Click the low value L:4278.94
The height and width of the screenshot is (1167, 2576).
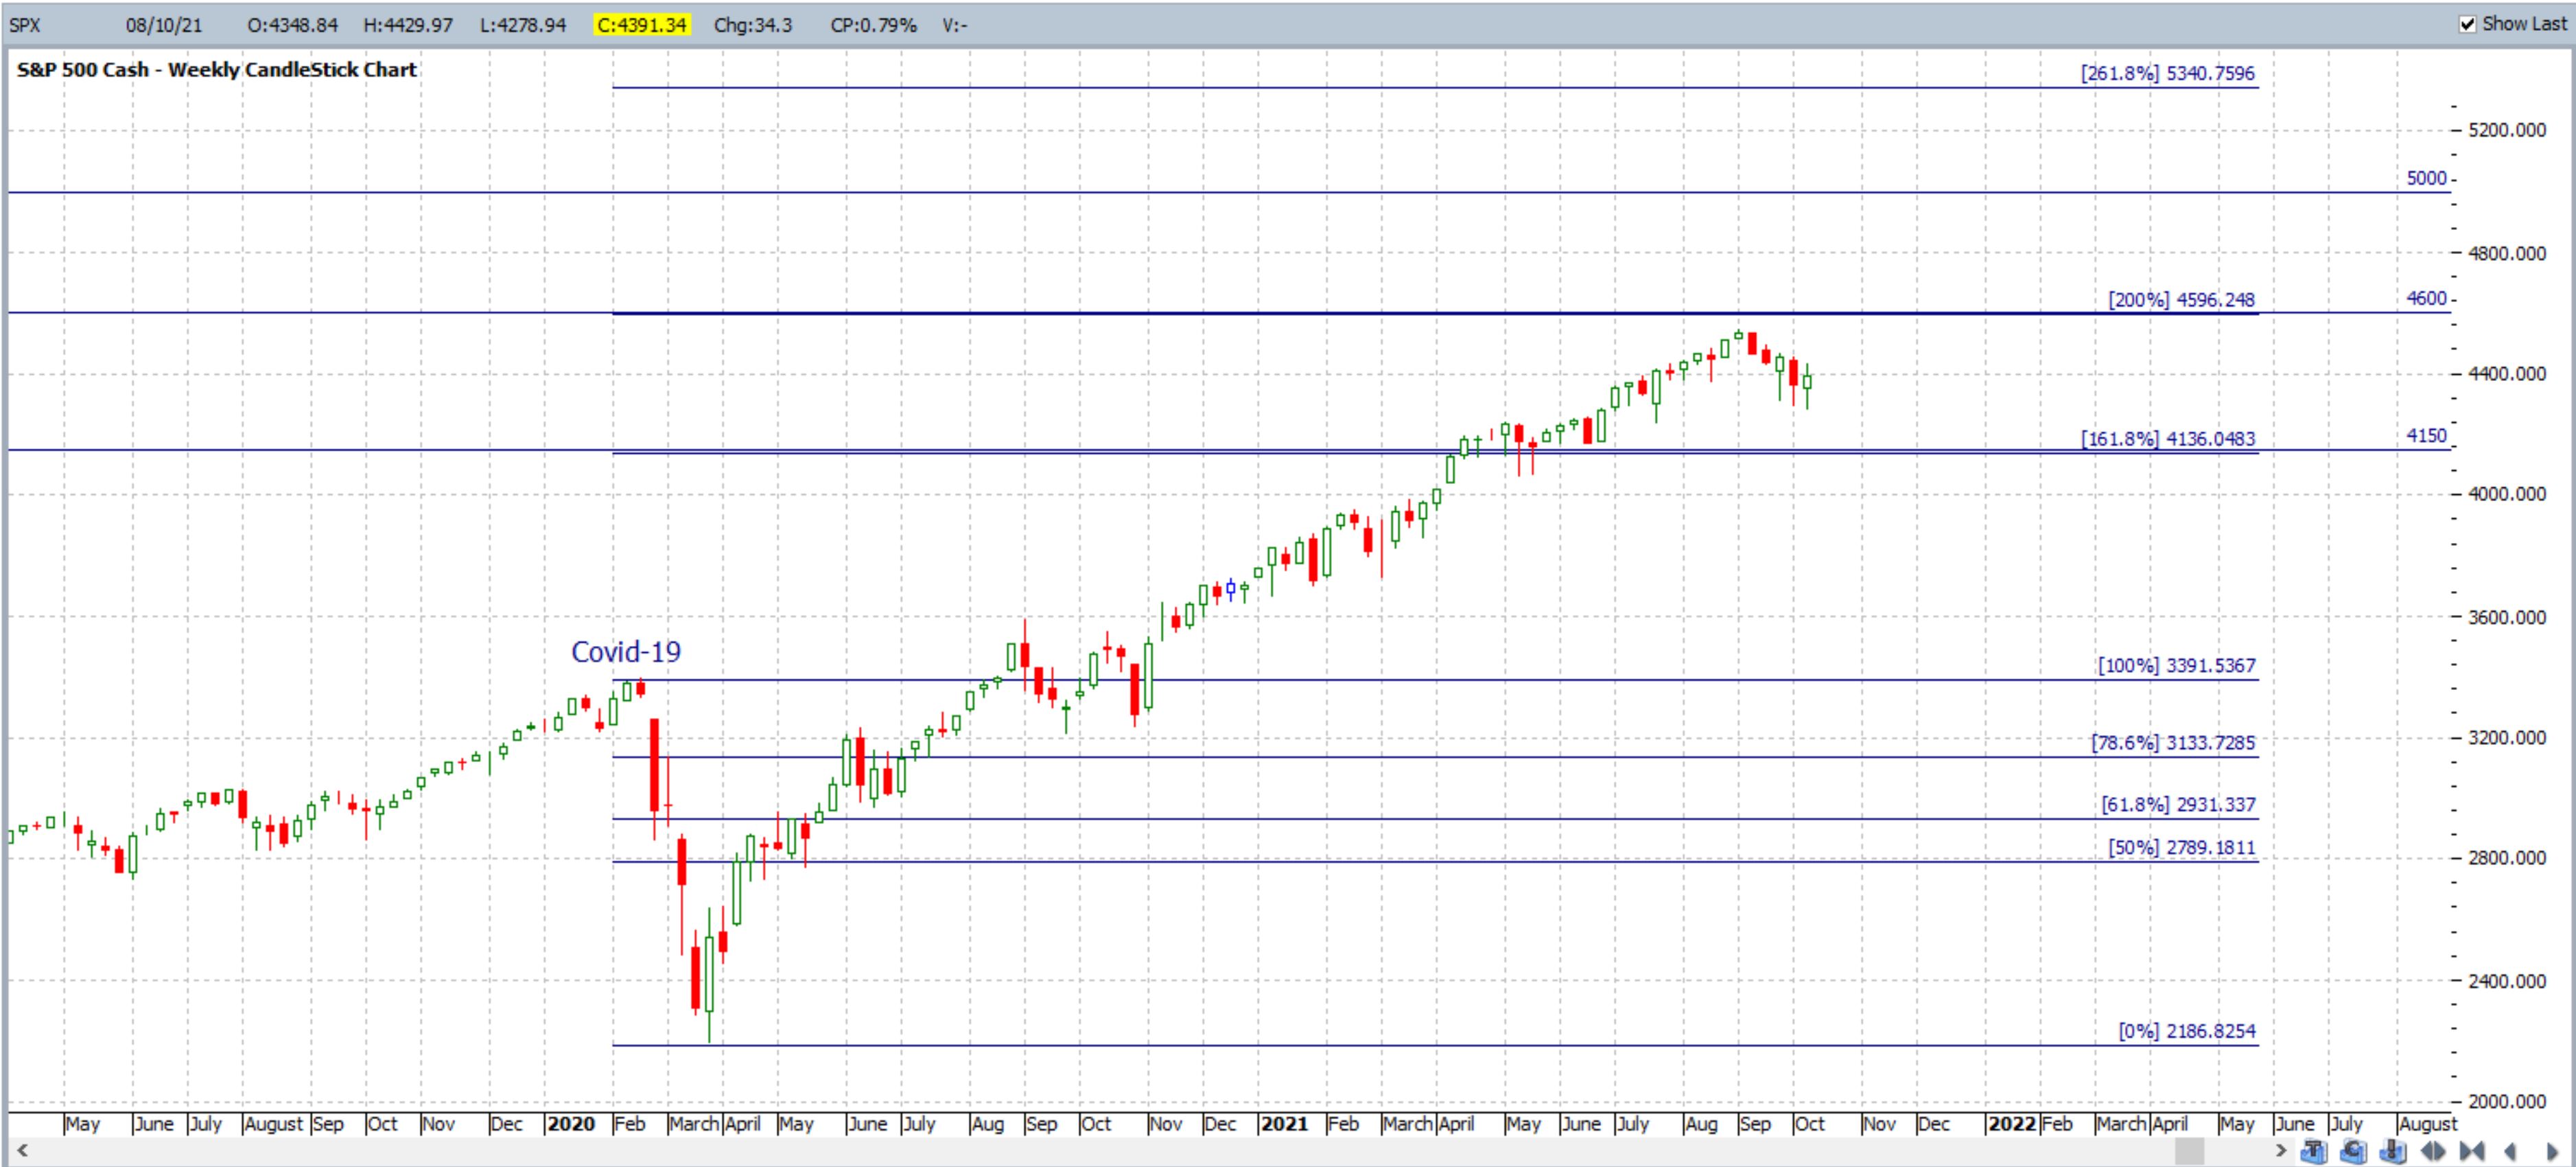click(x=523, y=25)
